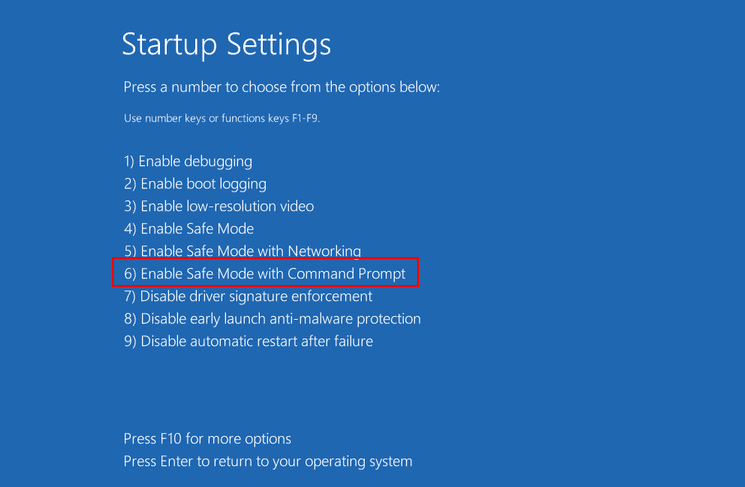Click the 'Press a number to choose' instruction
The height and width of the screenshot is (487, 745).
pos(281,88)
